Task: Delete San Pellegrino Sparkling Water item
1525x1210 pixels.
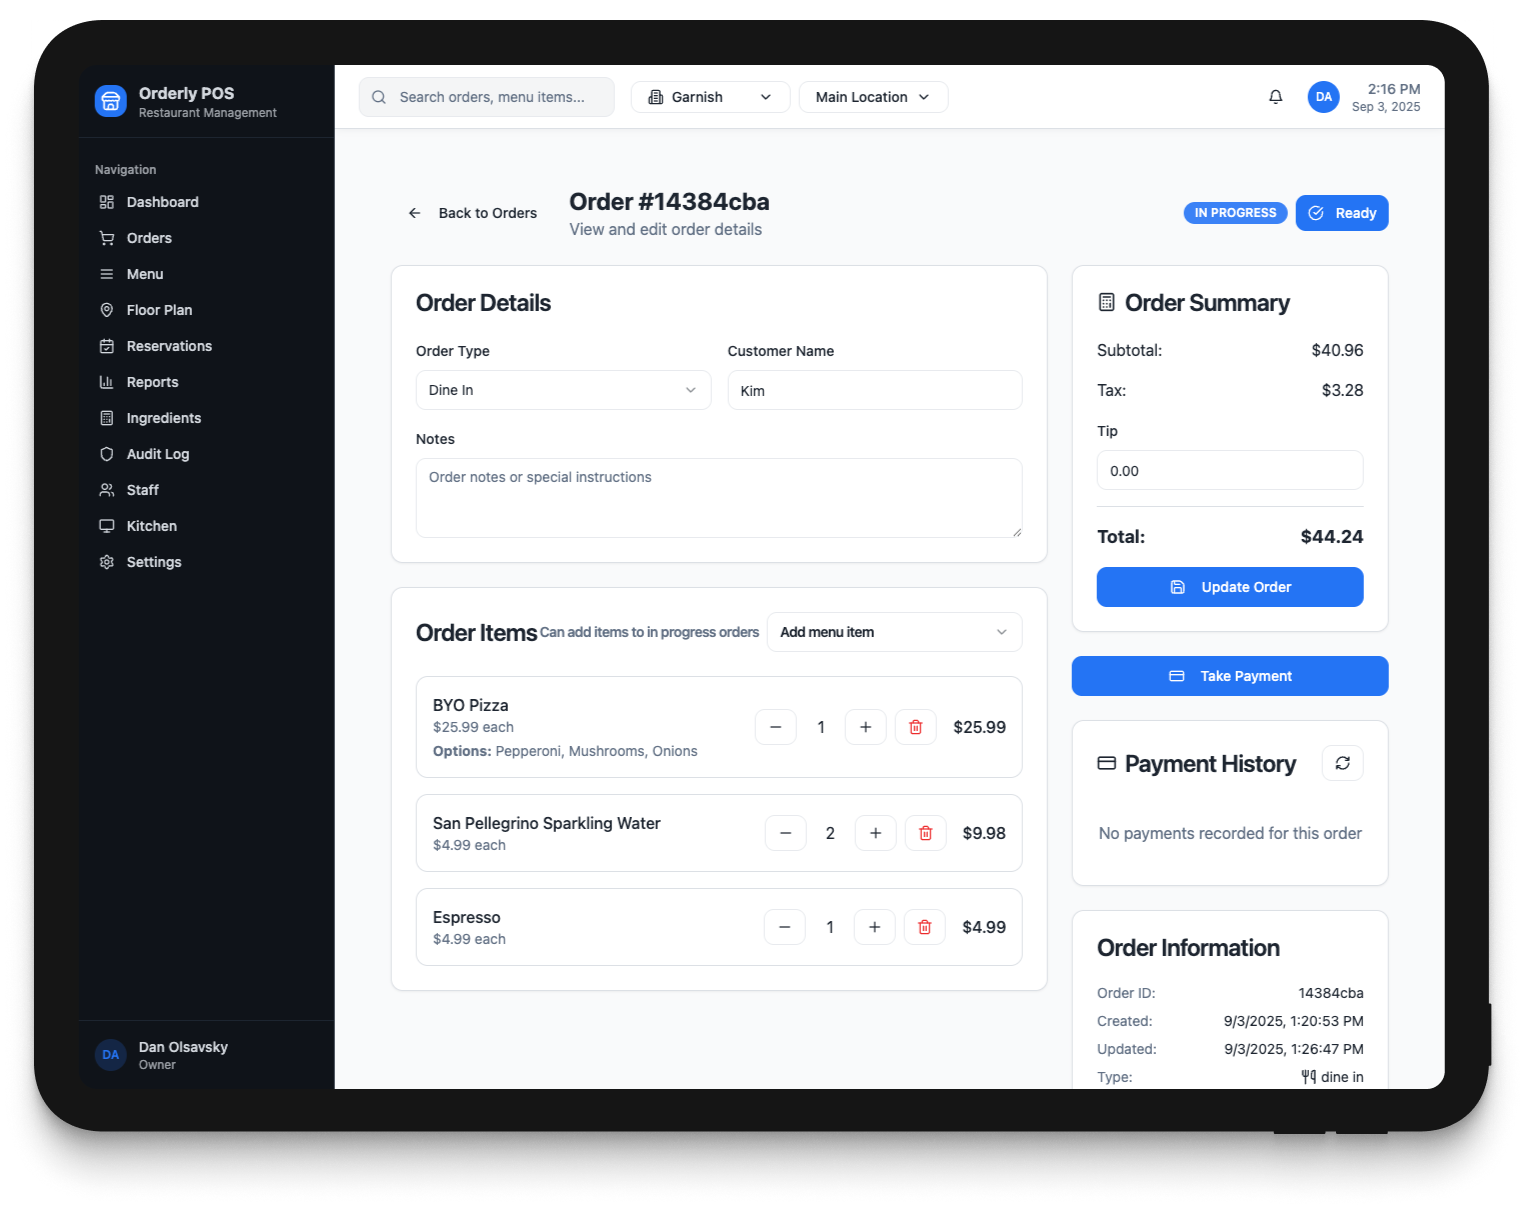Action: [925, 833]
